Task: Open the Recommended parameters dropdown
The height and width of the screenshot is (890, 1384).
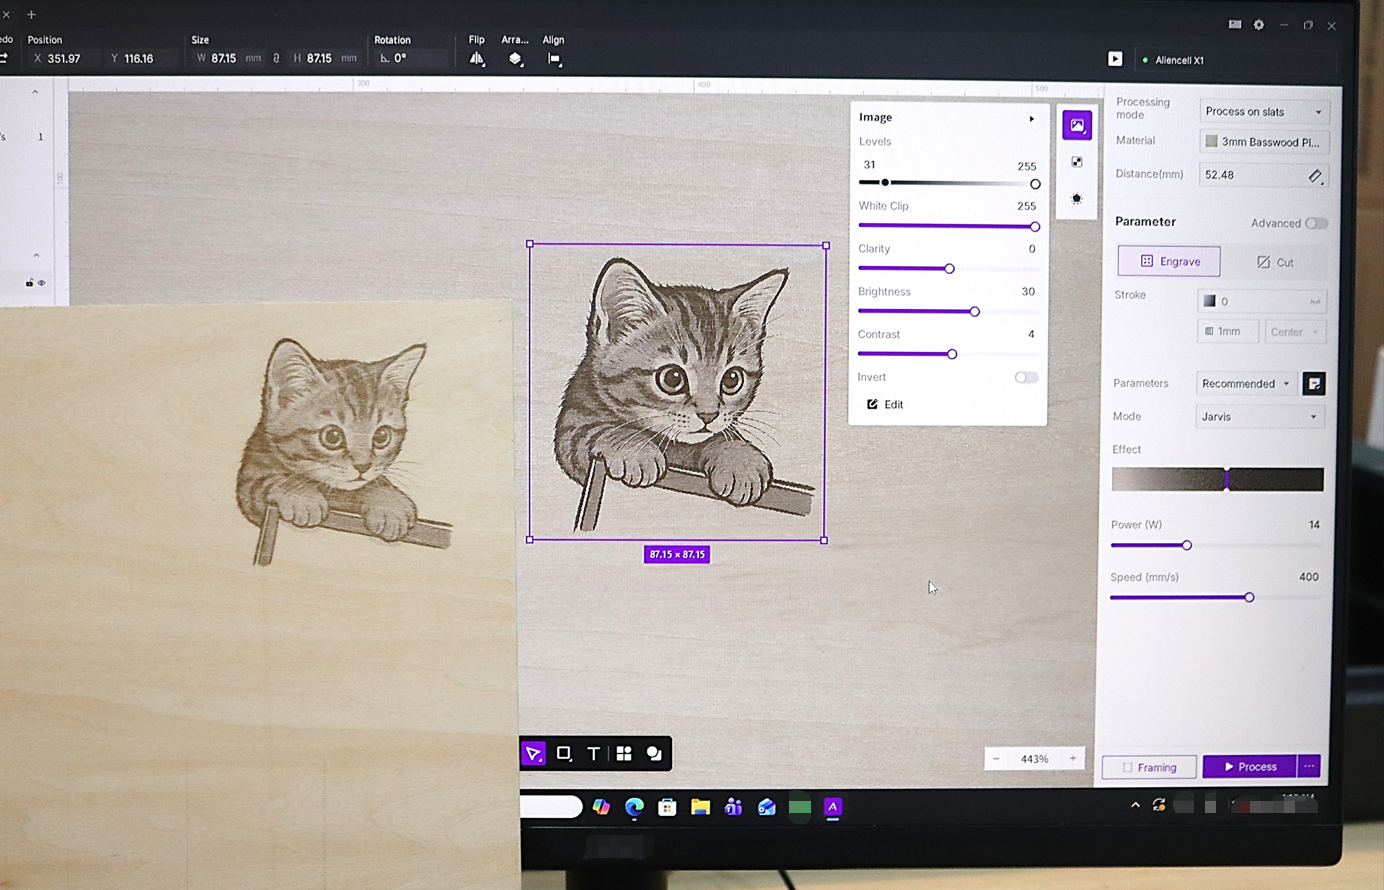Action: pyautogui.click(x=1246, y=384)
